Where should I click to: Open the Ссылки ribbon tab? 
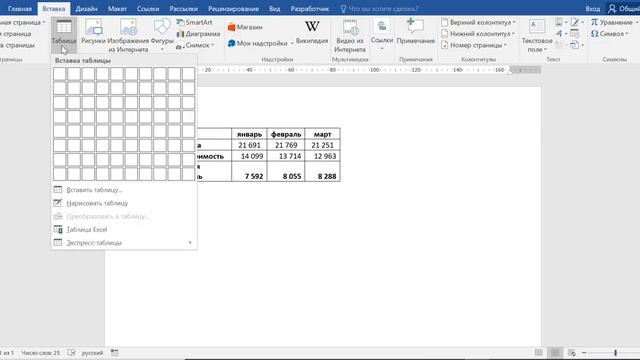pyautogui.click(x=148, y=9)
